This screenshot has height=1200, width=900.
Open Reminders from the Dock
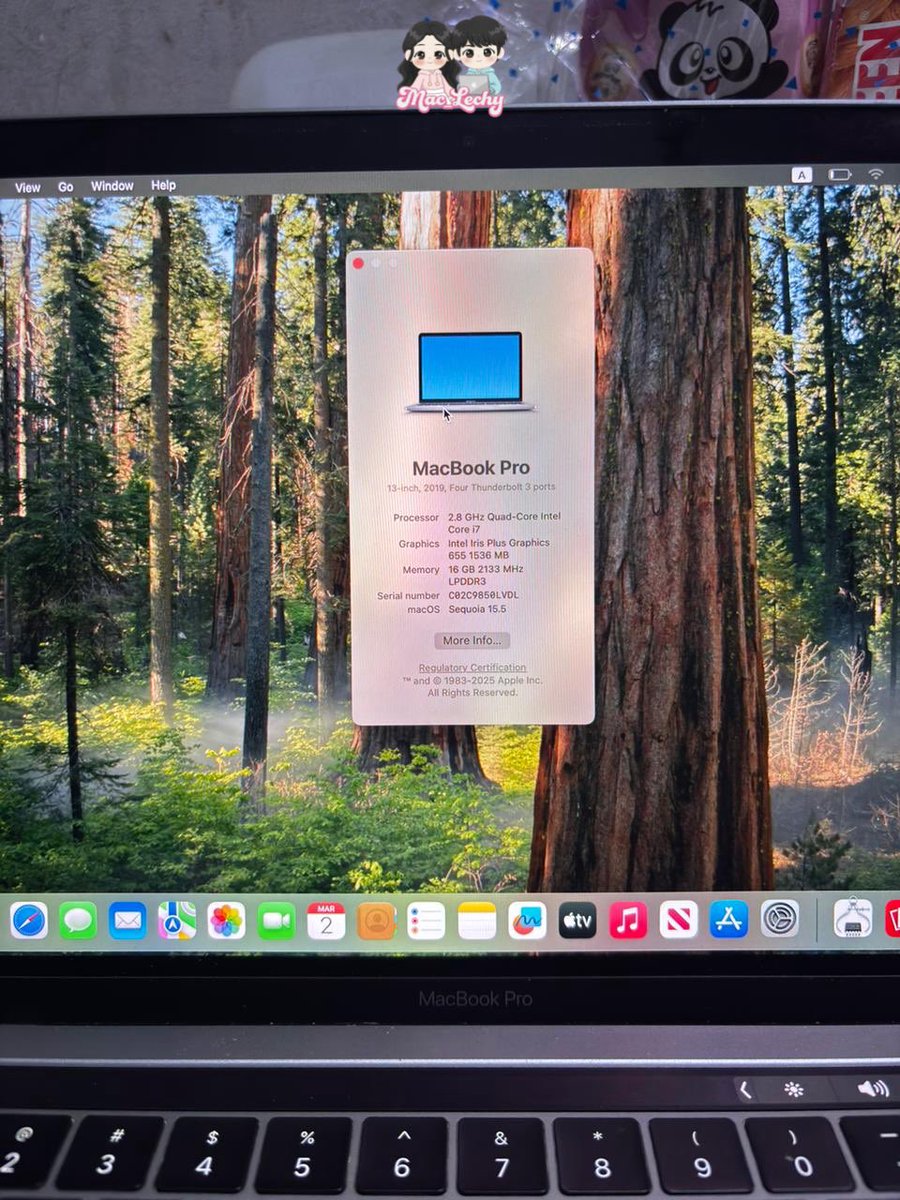[426, 920]
